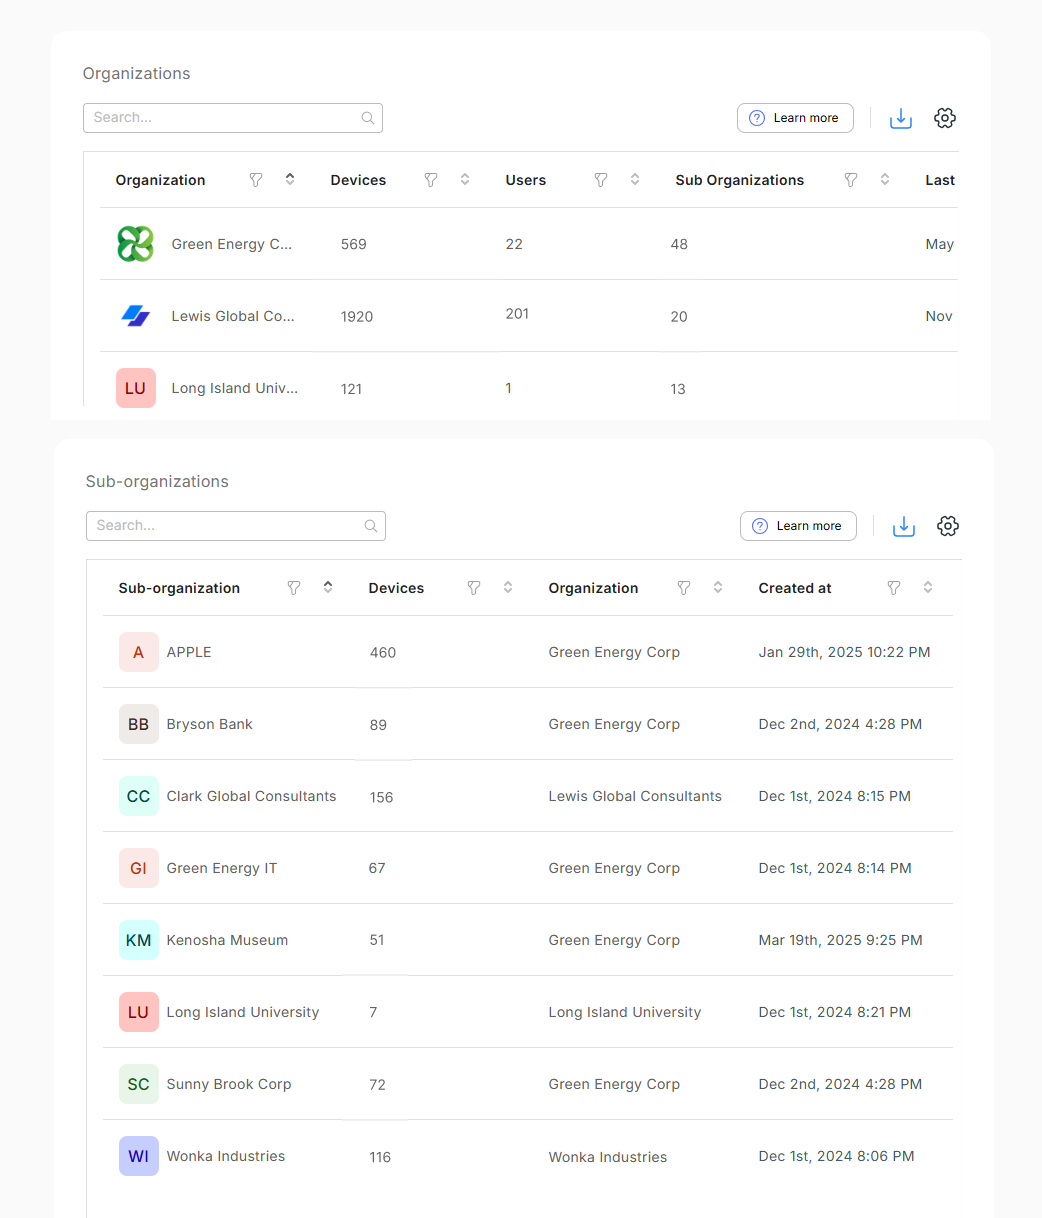The image size is (1042, 1218).
Task: Click download icon in Sub-organizations panel
Action: tap(904, 526)
